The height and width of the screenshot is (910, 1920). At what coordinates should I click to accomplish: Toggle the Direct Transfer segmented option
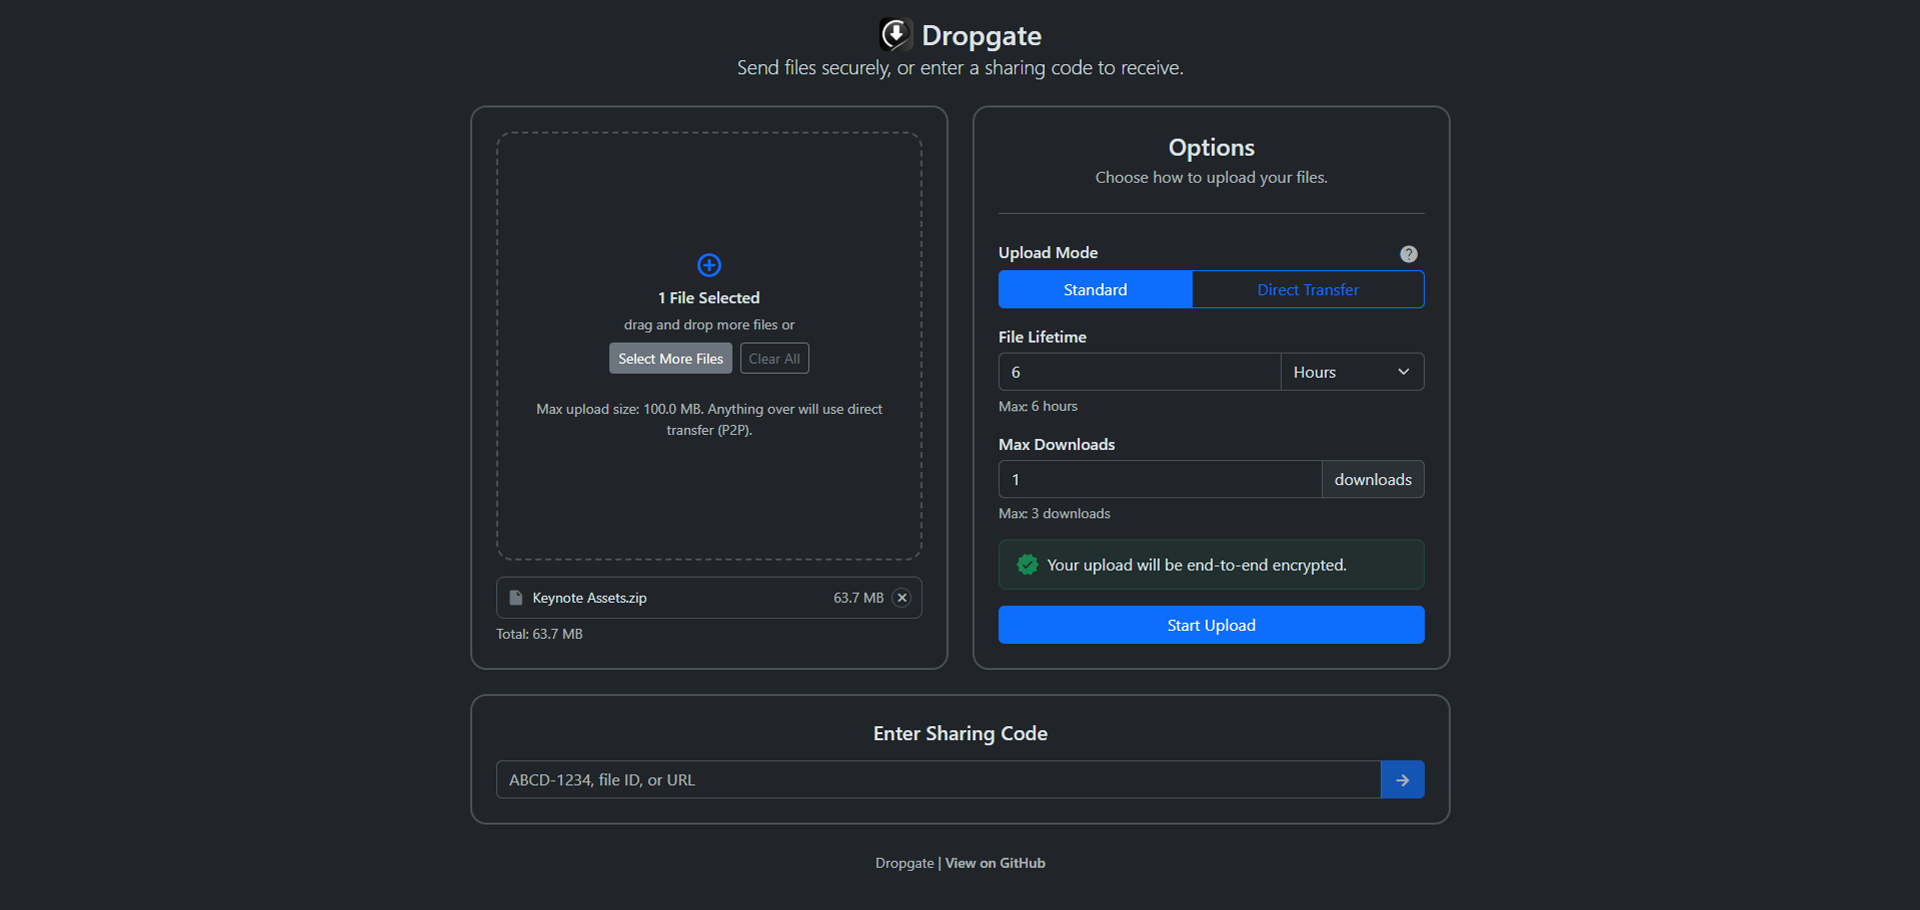1307,289
